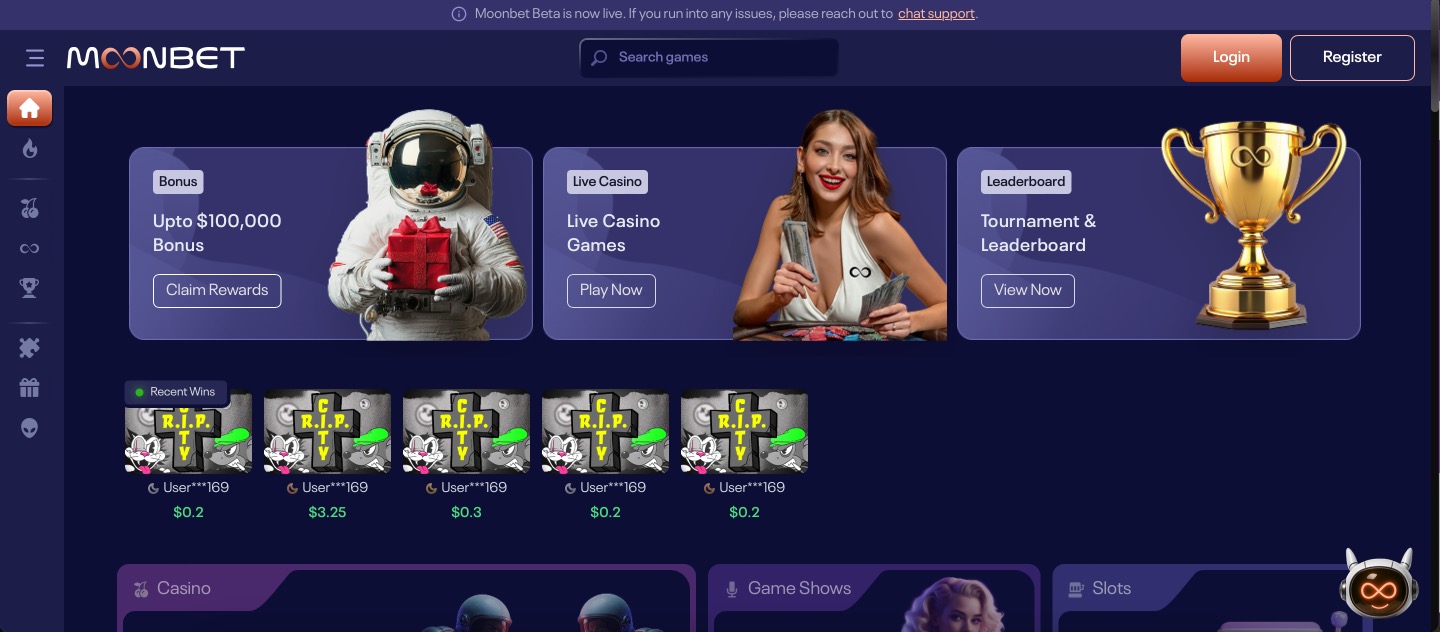Click the Login button
This screenshot has width=1440, height=632.
[1231, 58]
